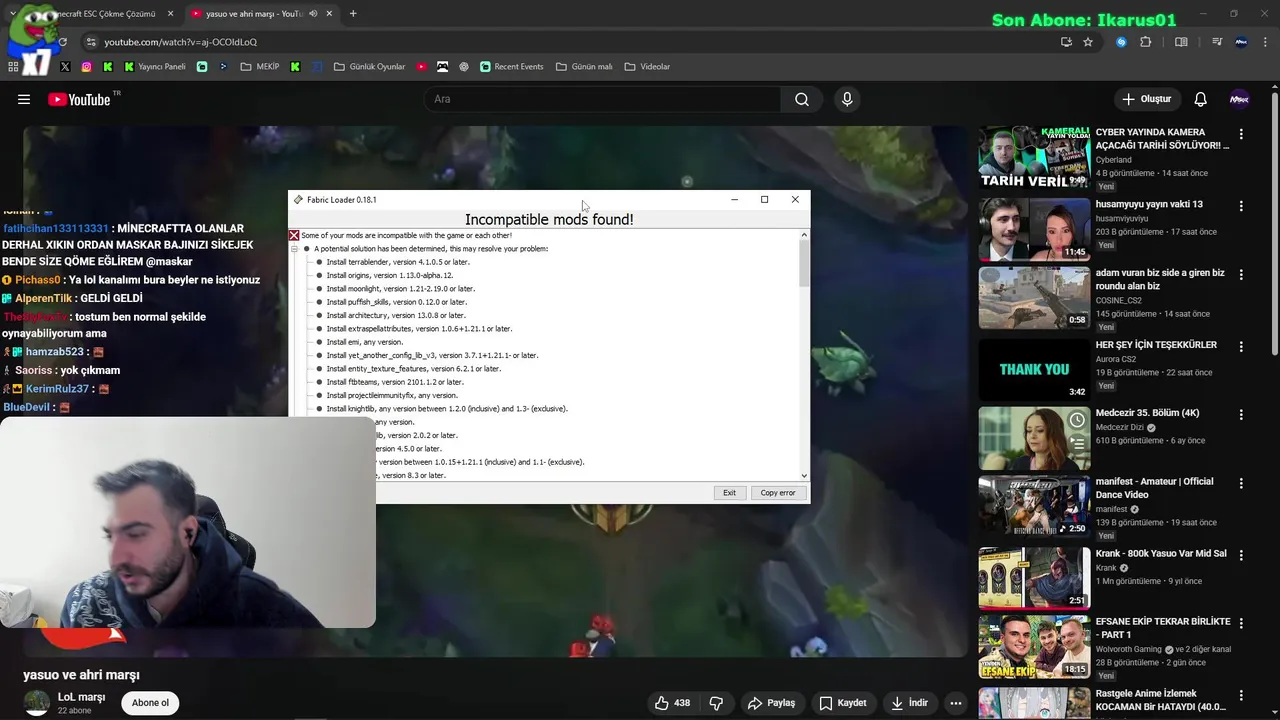Open more options for adam vuran biz video

pyautogui.click(x=1241, y=275)
